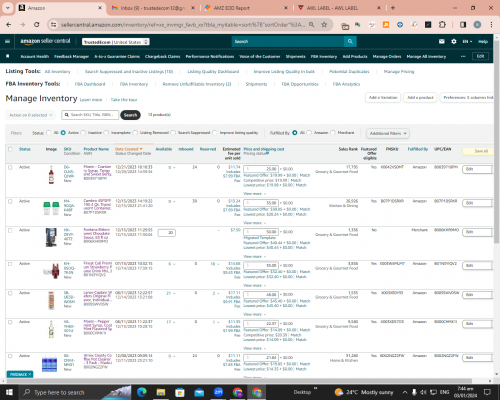Open the 'Action on 0 selected' dropdown
Image resolution: width=500 pixels, height=400 pixels.
point(31,115)
